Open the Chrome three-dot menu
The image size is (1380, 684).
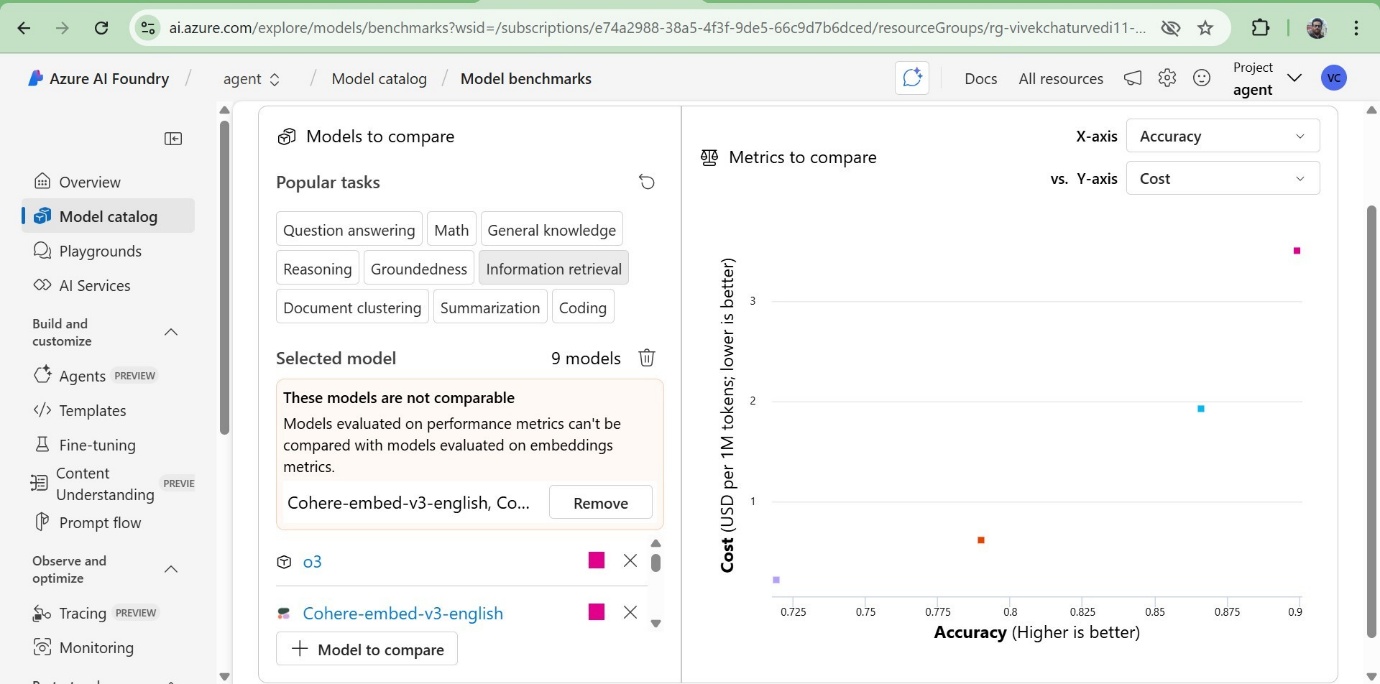[1356, 28]
